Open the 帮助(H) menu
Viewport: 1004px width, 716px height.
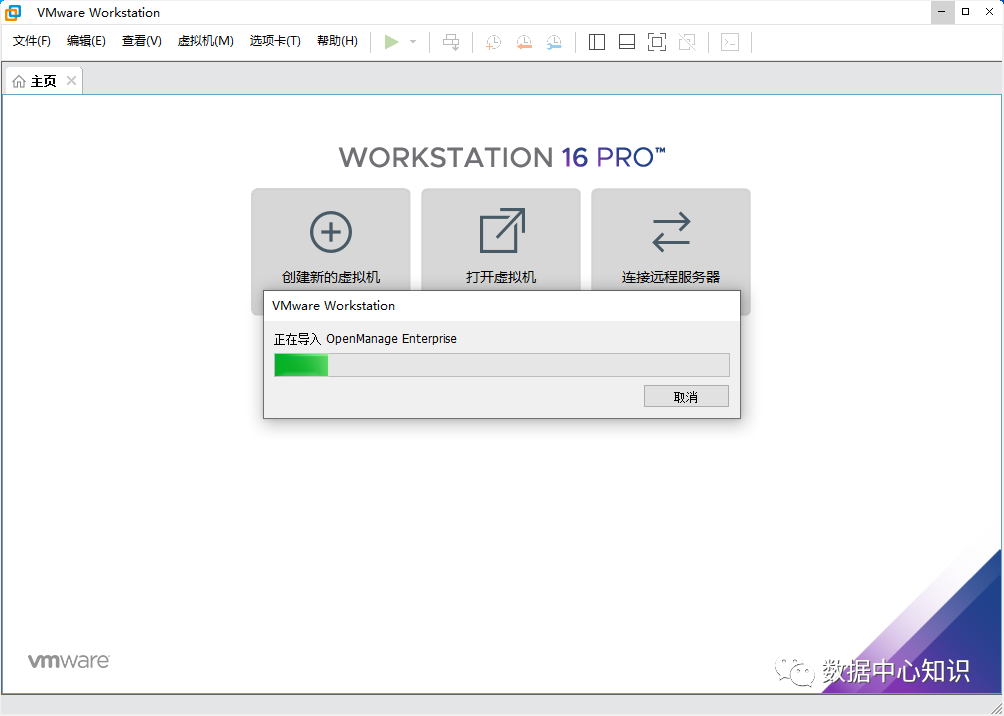pyautogui.click(x=337, y=41)
